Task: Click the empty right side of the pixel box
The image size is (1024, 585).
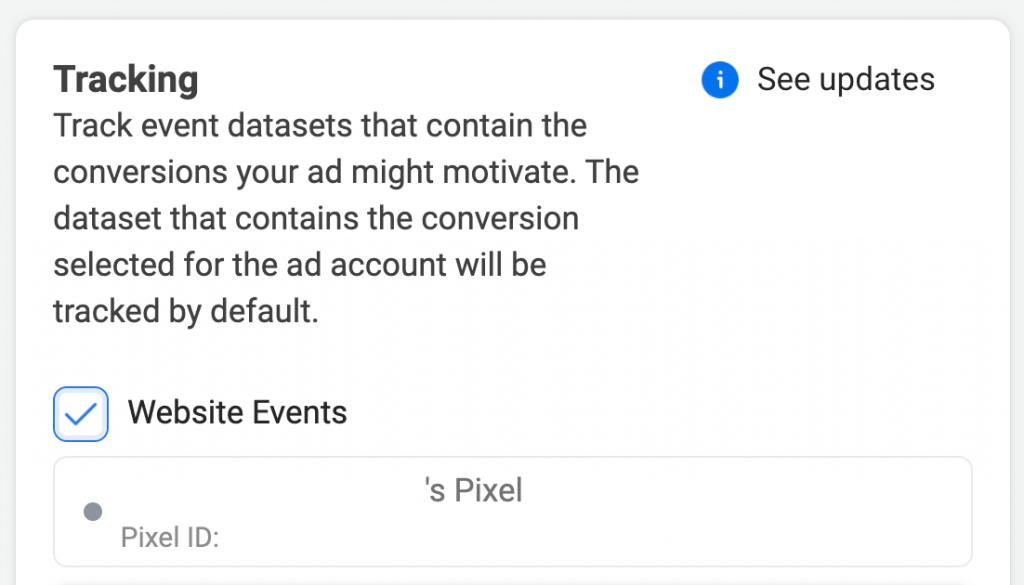Action: pos(751,512)
